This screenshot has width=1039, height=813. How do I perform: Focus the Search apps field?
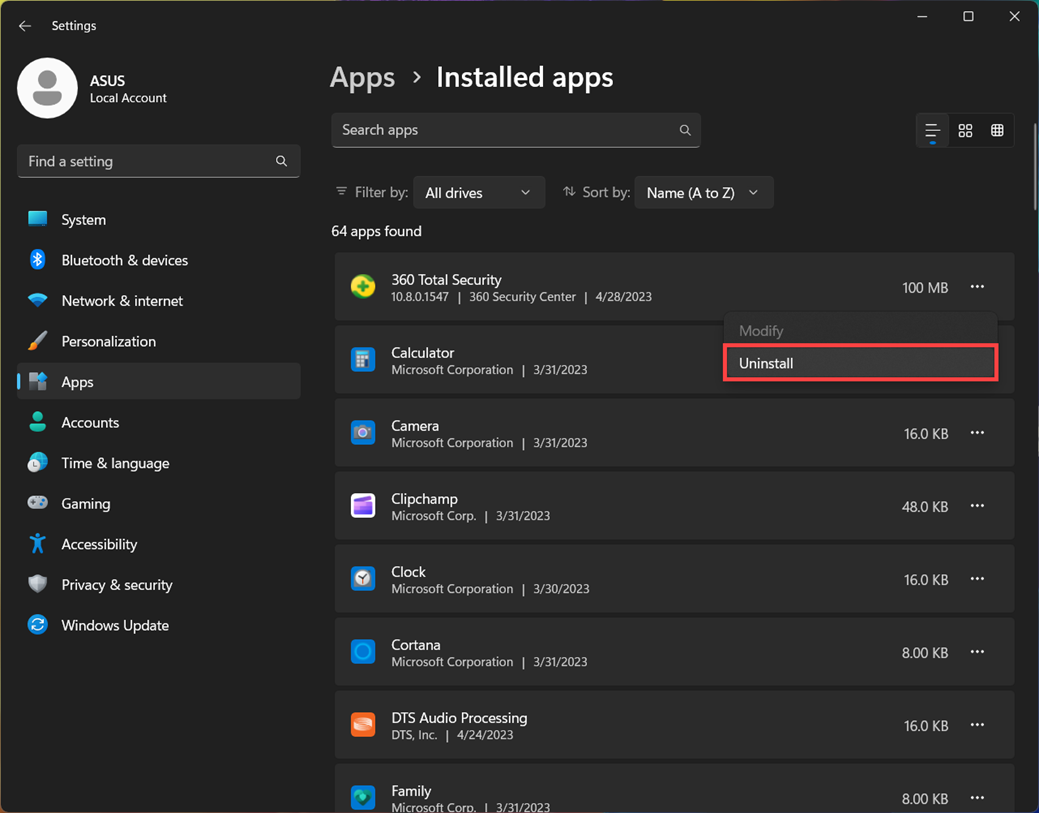coord(516,130)
